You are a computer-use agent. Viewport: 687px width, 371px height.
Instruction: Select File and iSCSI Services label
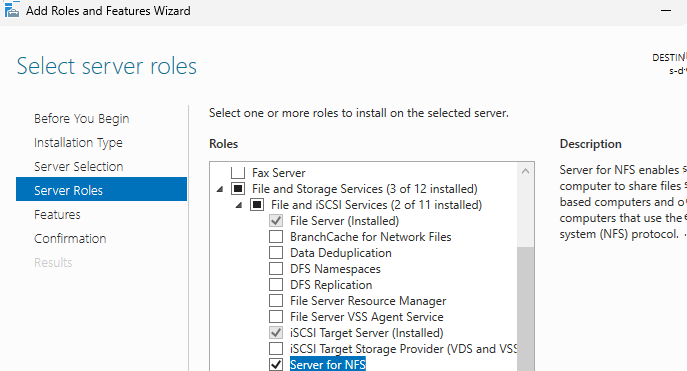(x=376, y=205)
